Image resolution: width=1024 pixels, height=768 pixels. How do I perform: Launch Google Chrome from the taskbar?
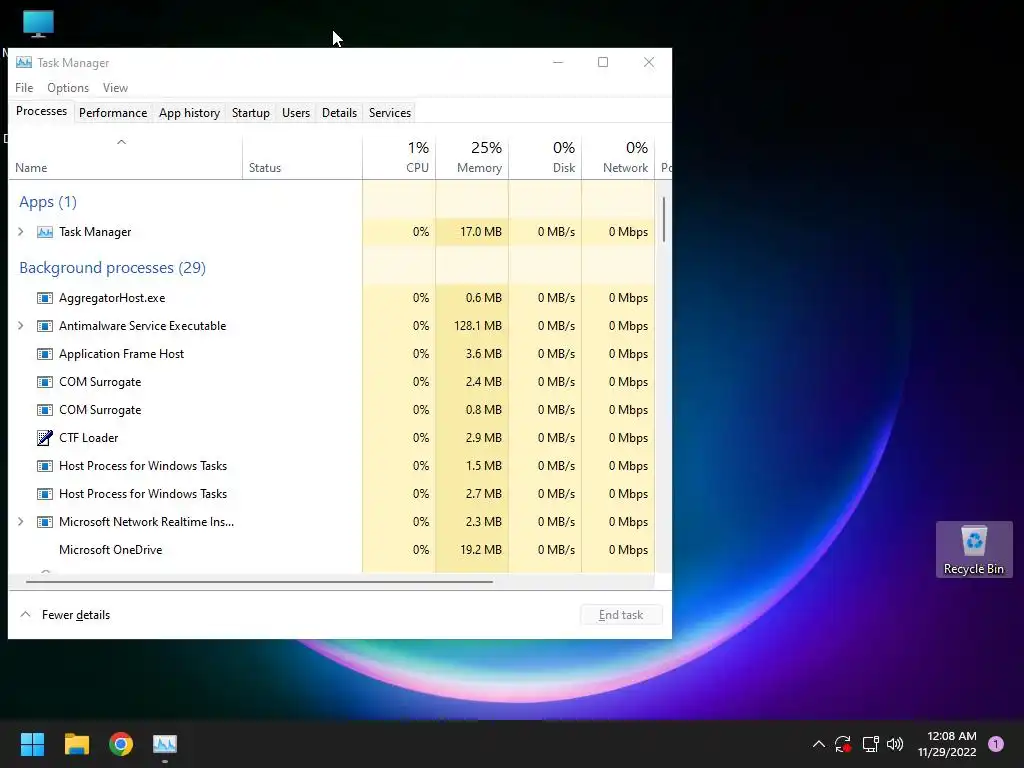pyautogui.click(x=121, y=744)
